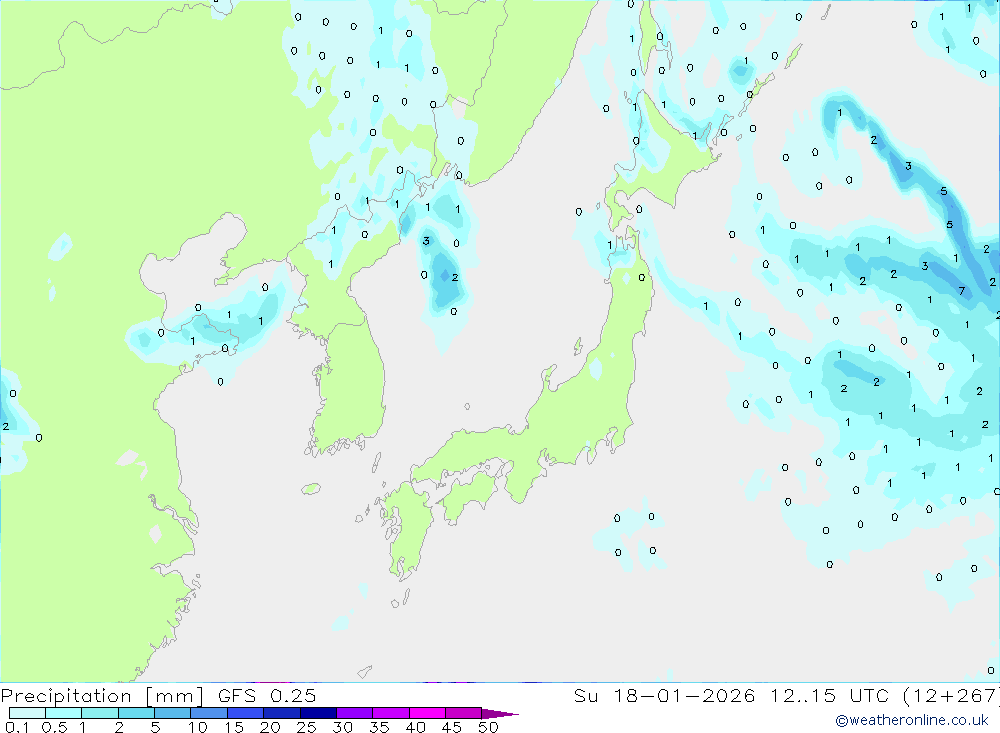Click the 40–45 mm magenta legend swatch

click(x=427, y=713)
